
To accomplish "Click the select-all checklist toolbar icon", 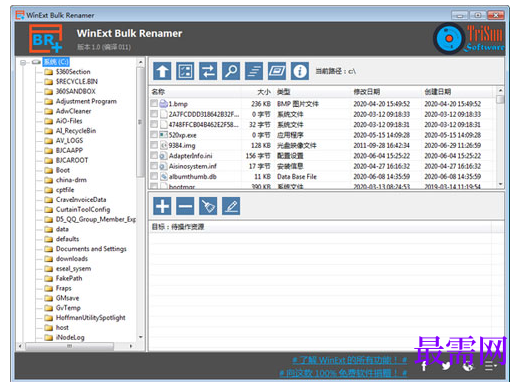I will (x=185, y=71).
